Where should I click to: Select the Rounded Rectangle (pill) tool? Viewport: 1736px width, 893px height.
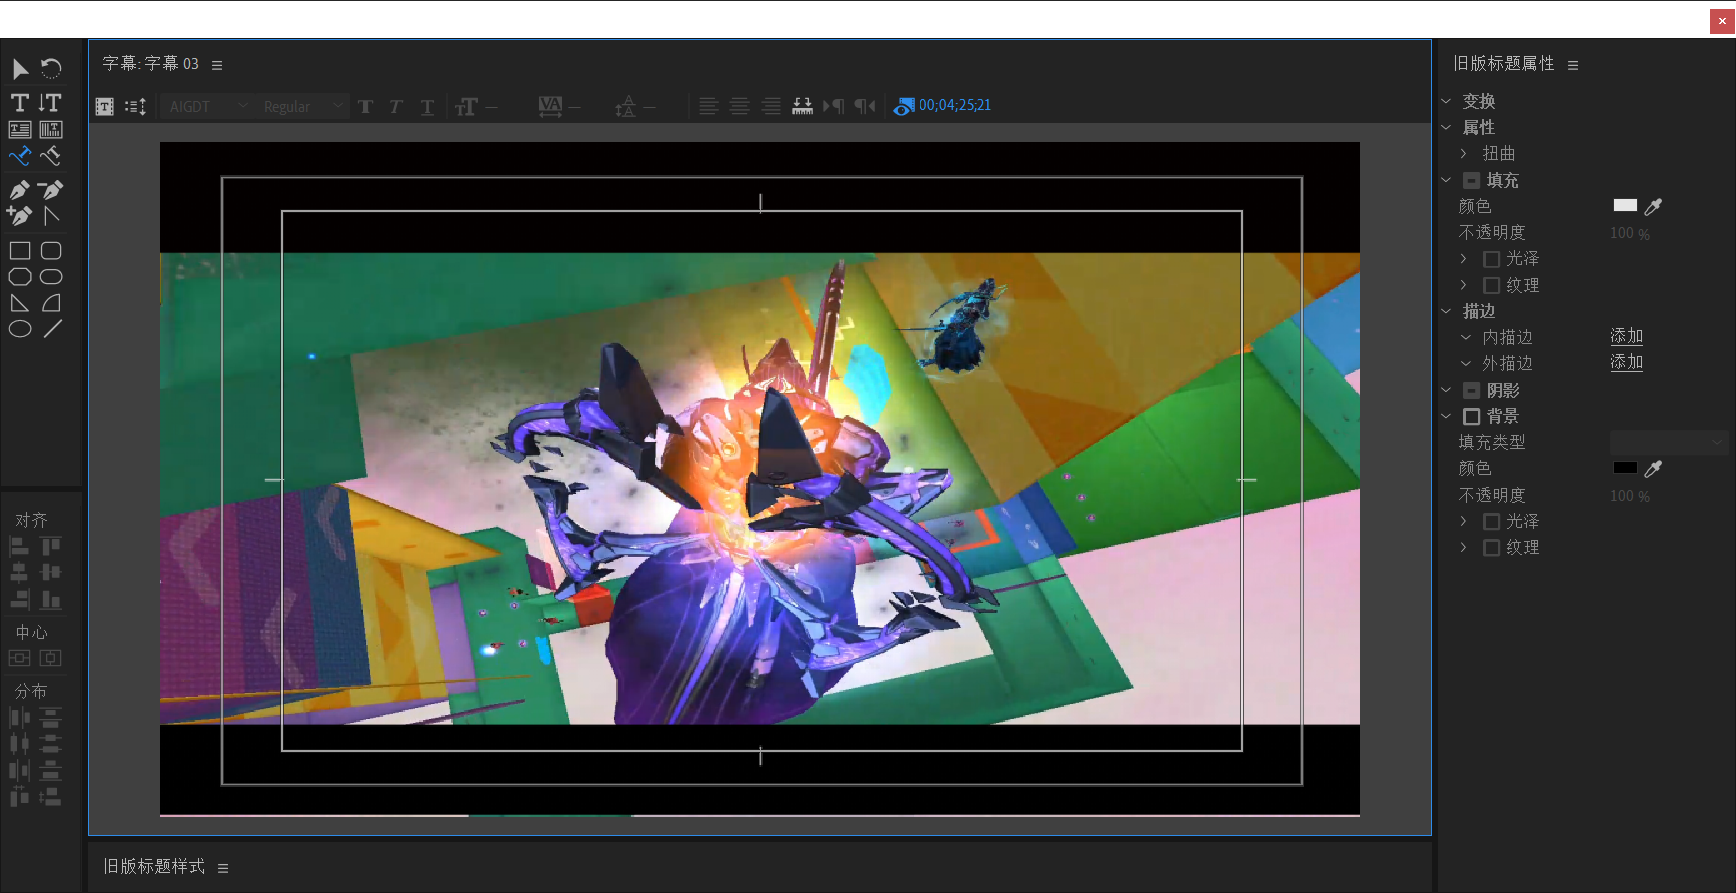[51, 277]
